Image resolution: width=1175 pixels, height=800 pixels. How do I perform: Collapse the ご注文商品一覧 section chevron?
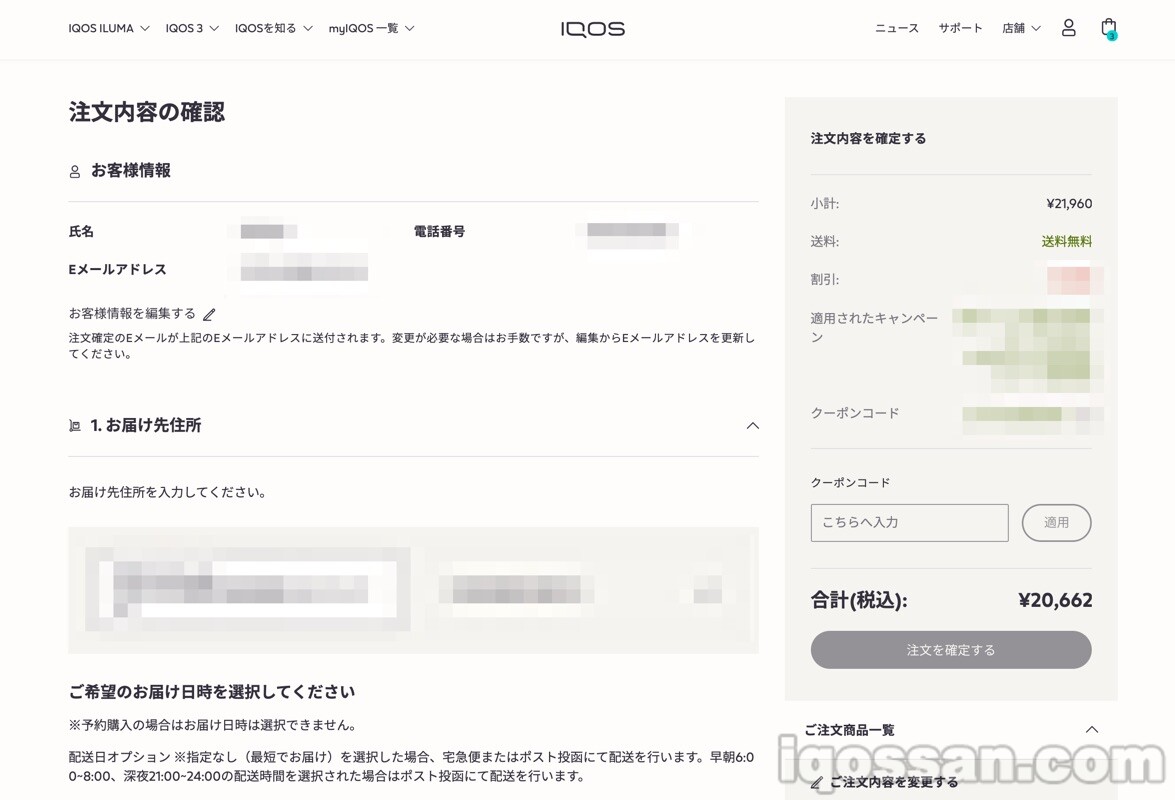click(1092, 730)
